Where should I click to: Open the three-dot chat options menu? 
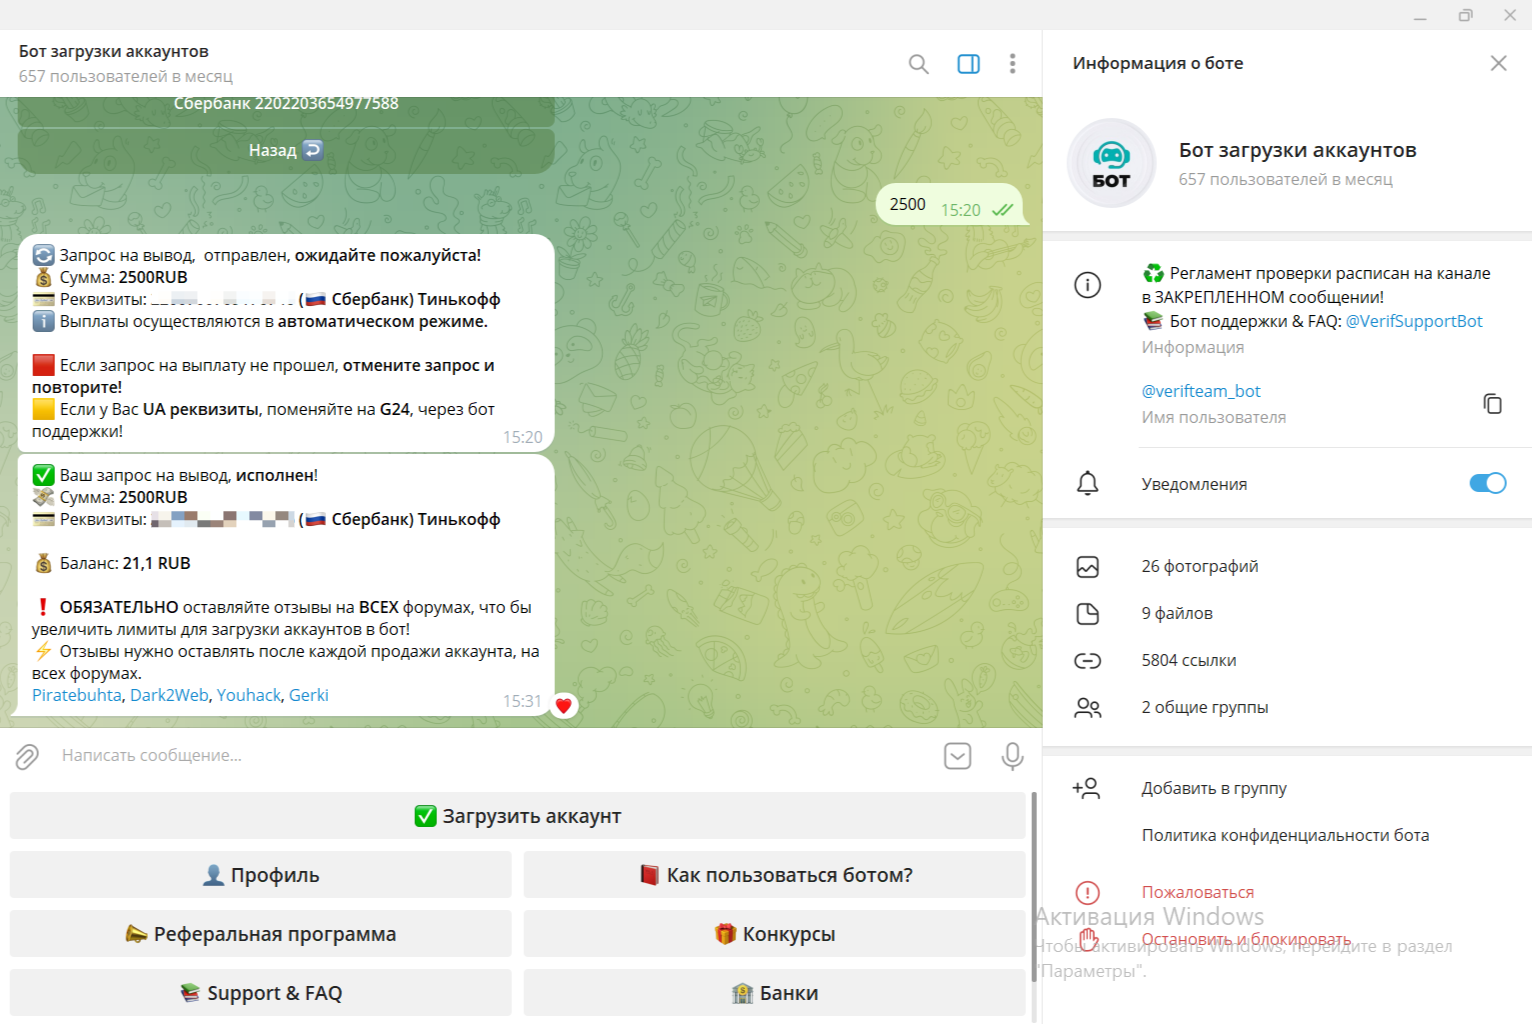tap(1012, 64)
